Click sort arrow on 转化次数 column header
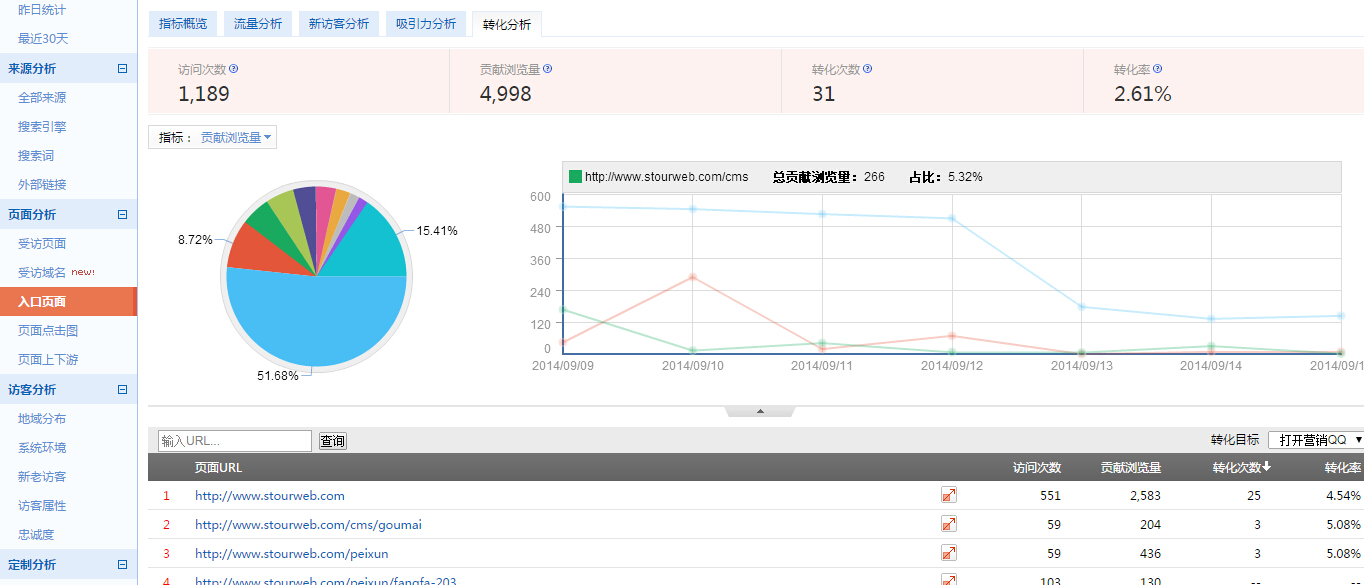The image size is (1364, 585). click(x=1268, y=467)
